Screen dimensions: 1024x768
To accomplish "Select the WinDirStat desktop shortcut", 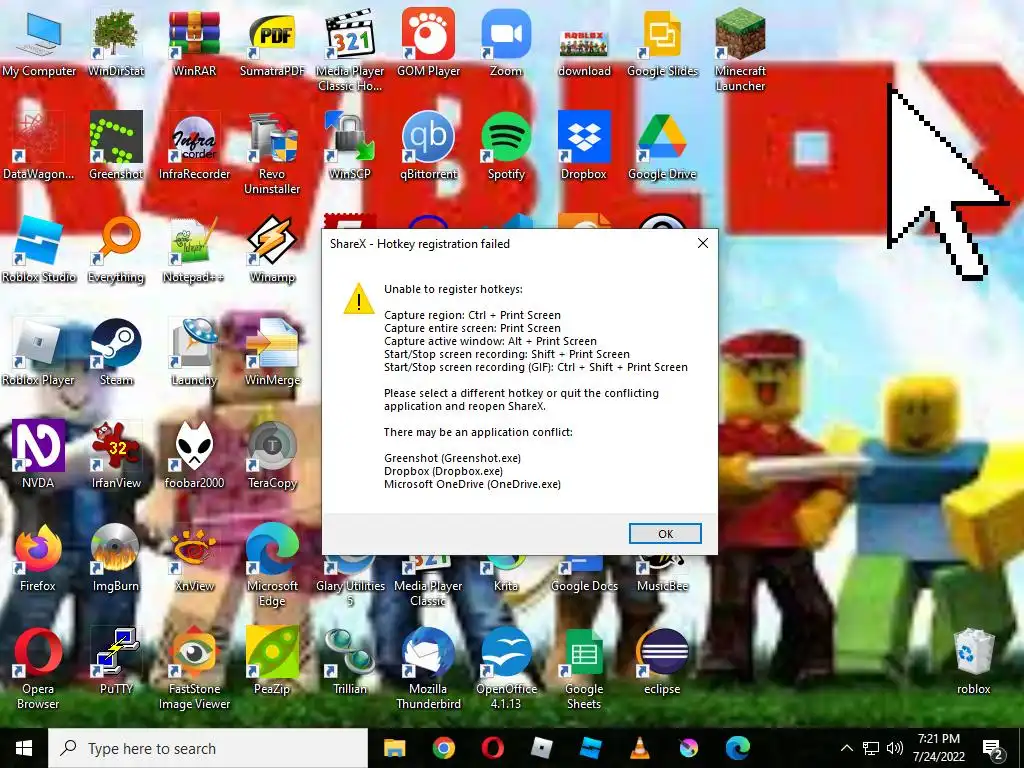I will click(116, 43).
